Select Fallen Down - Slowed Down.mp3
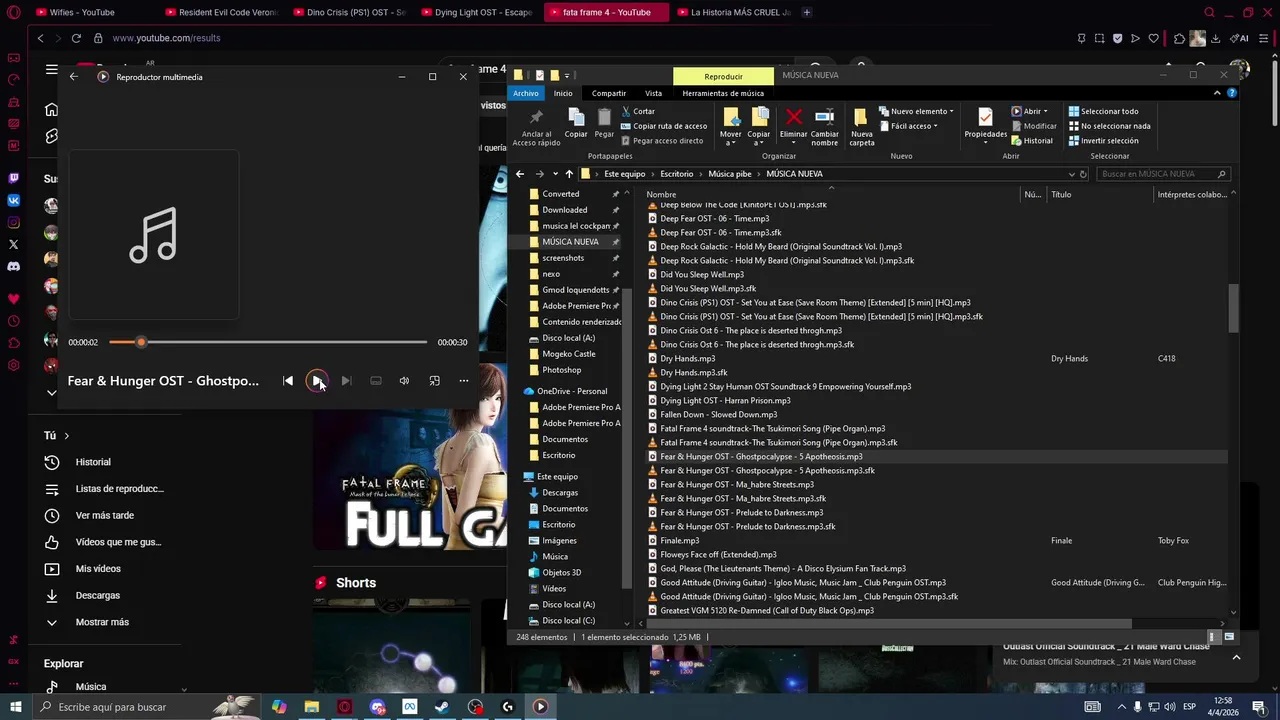The image size is (1280, 720). pyautogui.click(x=718, y=414)
